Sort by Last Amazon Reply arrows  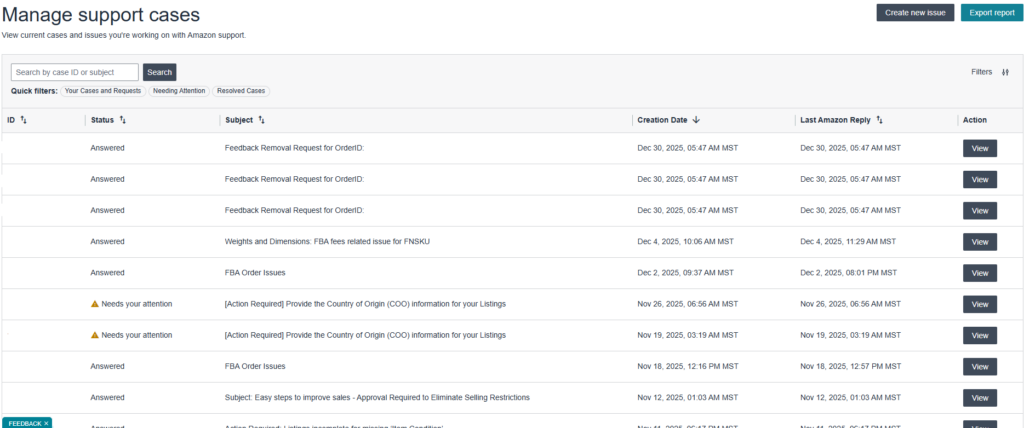click(880, 120)
